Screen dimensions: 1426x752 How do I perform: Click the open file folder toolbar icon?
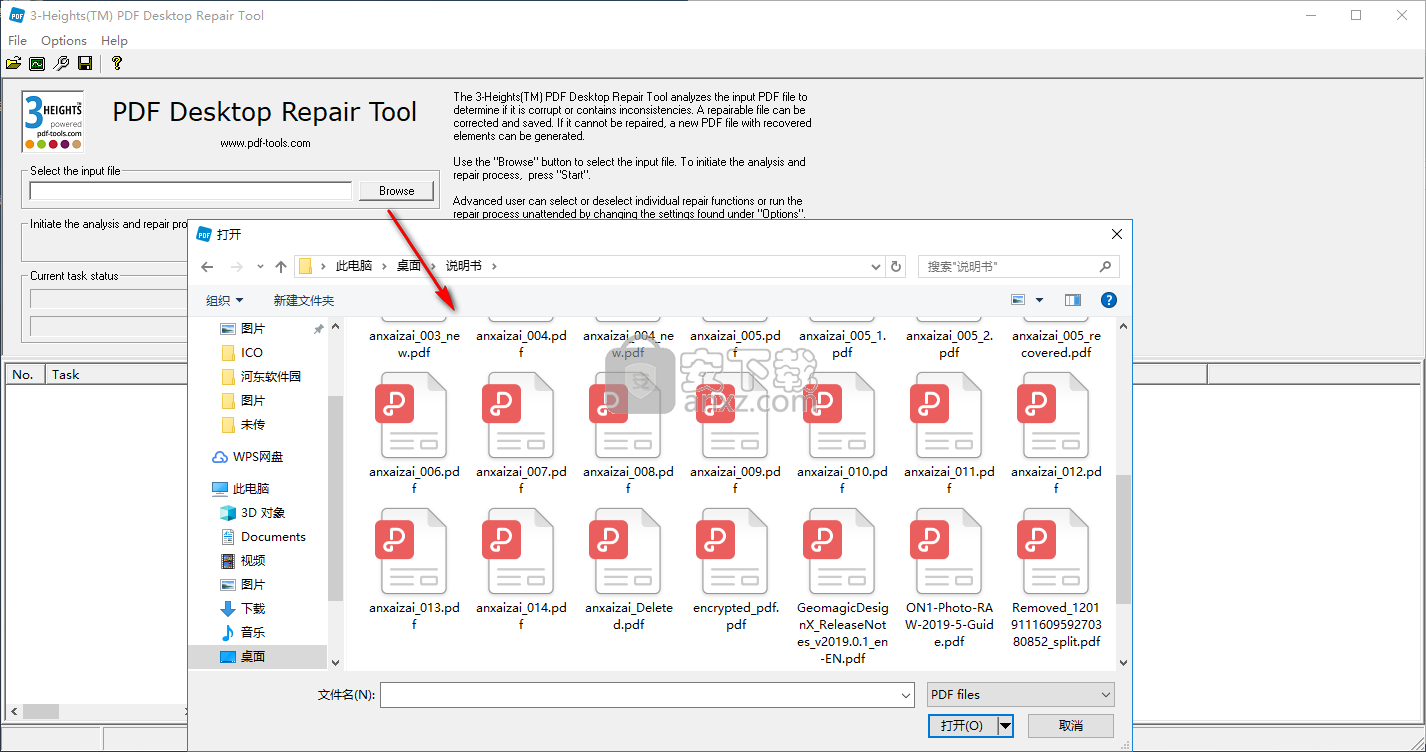pyautogui.click(x=13, y=63)
